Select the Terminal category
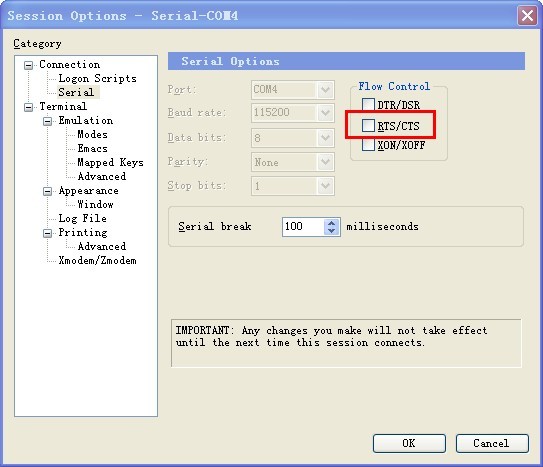Screen dimensions: 543x467 pos(63,106)
